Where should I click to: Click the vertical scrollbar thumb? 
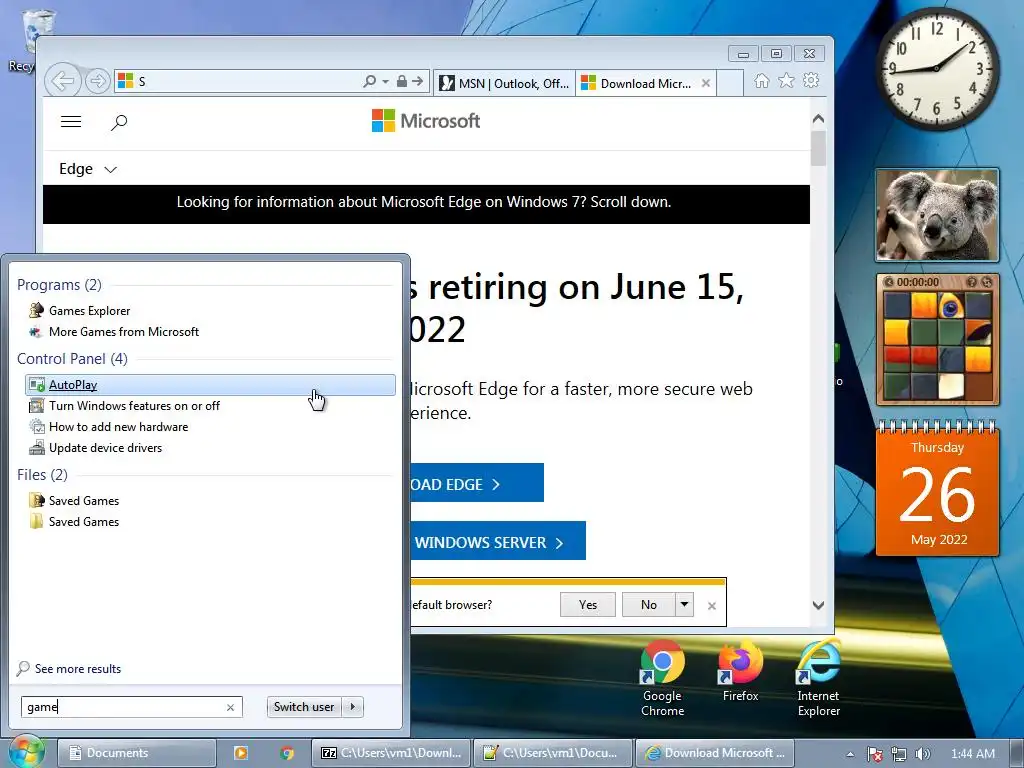pos(818,148)
